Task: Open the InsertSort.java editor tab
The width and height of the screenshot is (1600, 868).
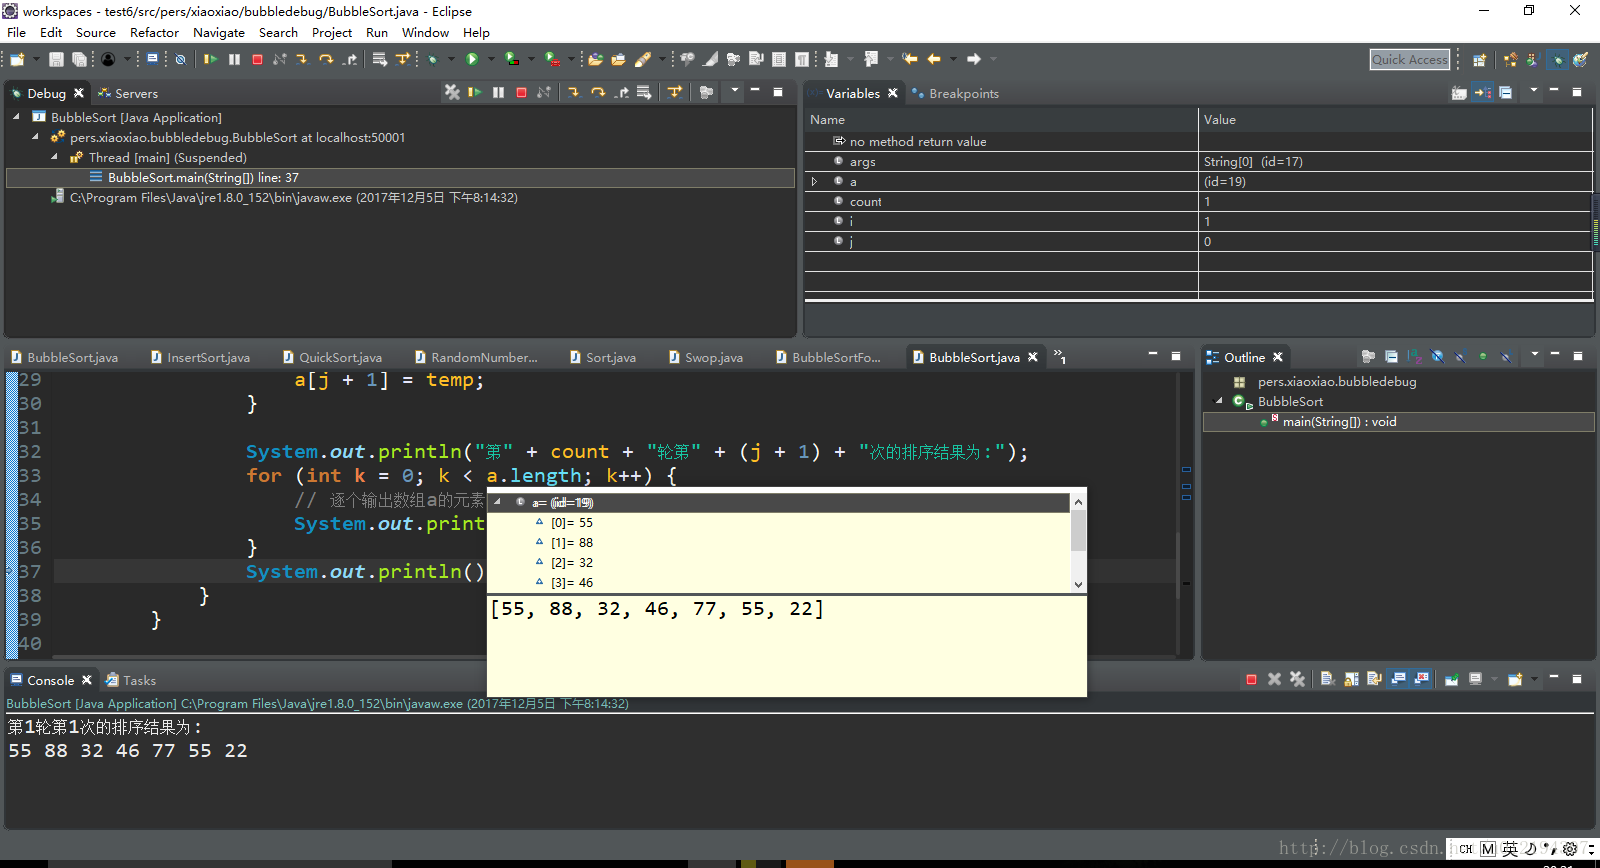Action: coord(200,357)
